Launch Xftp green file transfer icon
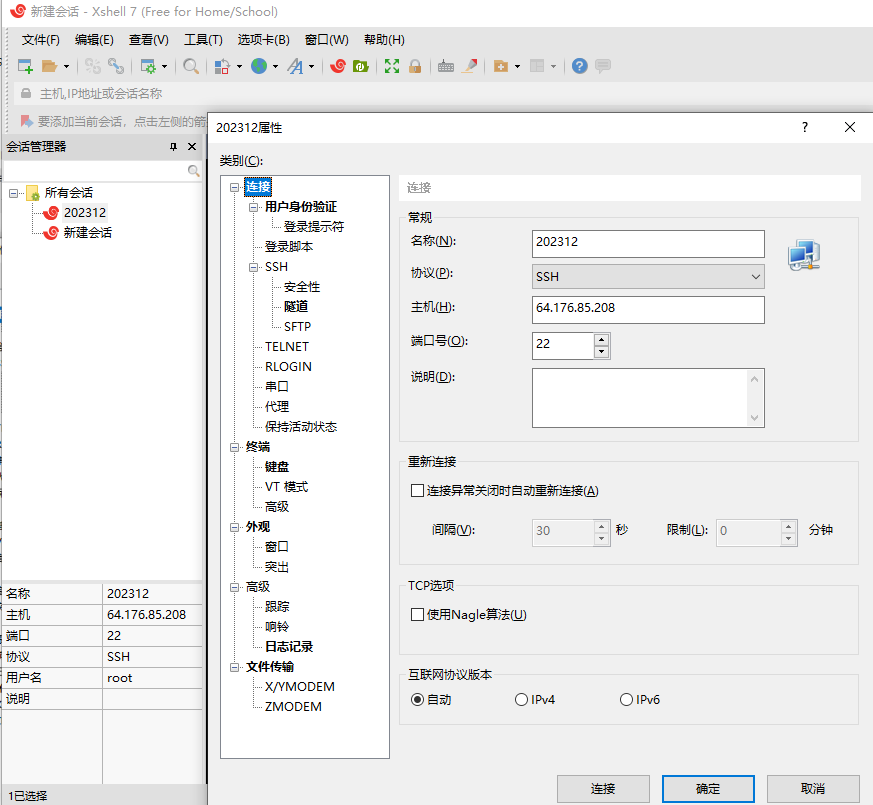873x805 pixels. (x=361, y=66)
